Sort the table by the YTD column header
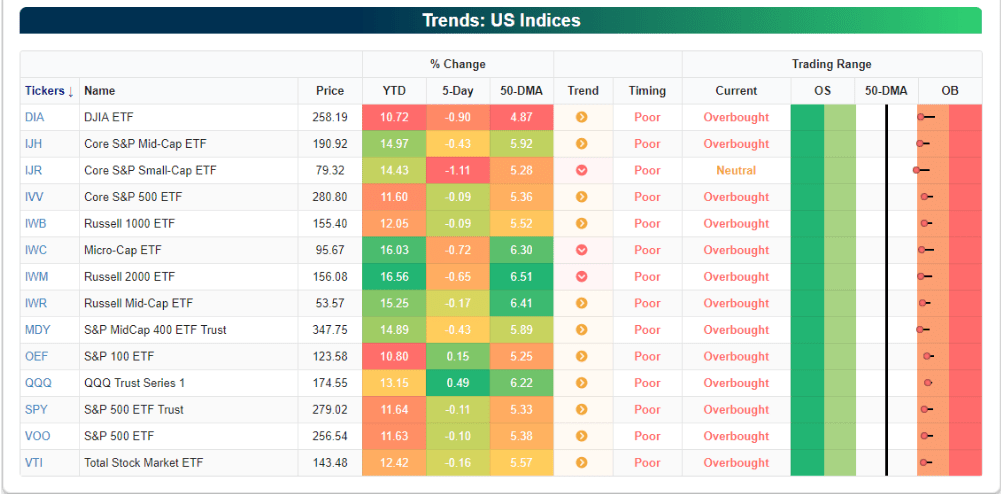1001x494 pixels. [x=394, y=91]
